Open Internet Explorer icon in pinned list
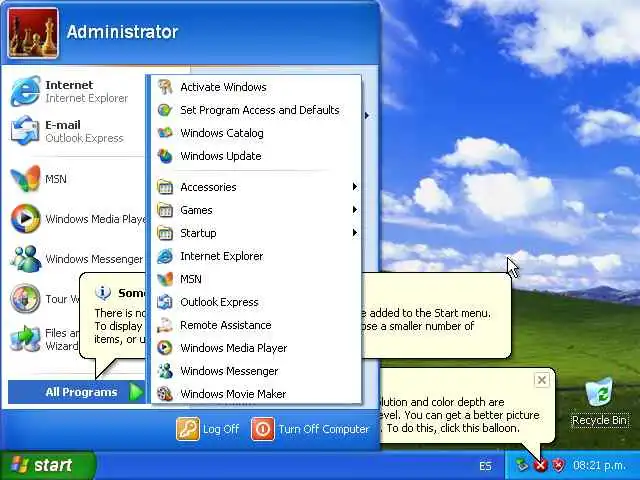 coord(25,91)
